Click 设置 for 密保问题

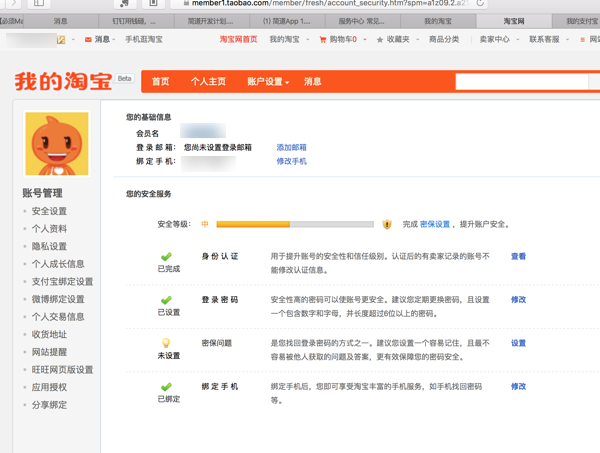coord(518,343)
